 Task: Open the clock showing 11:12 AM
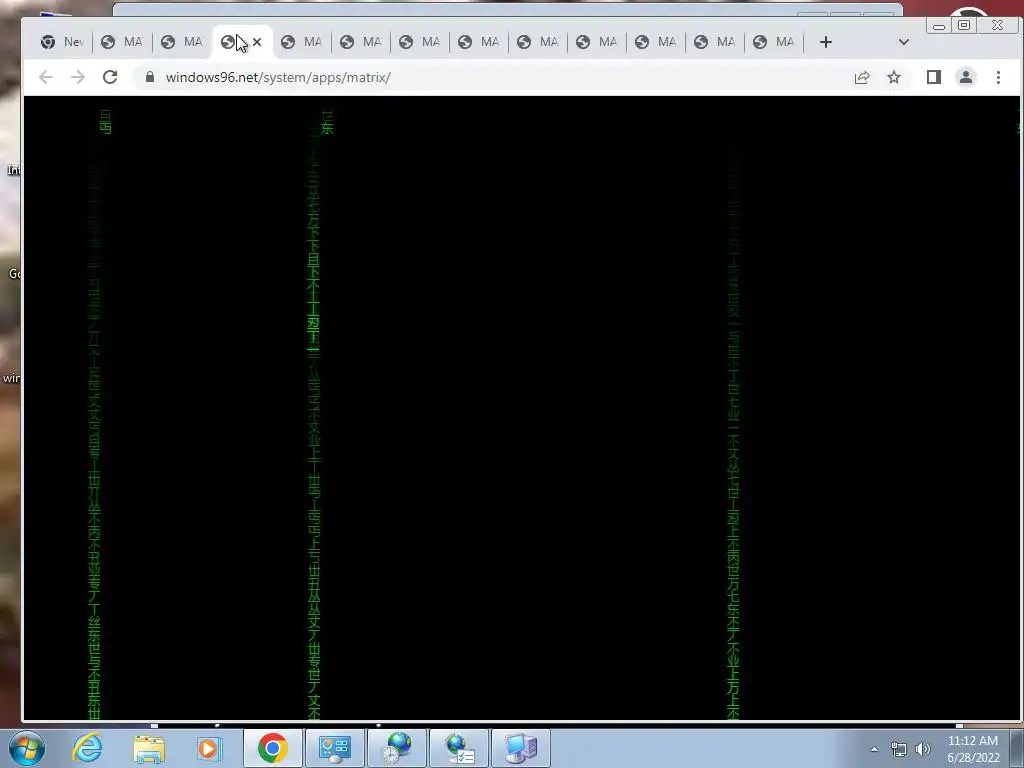click(973, 749)
